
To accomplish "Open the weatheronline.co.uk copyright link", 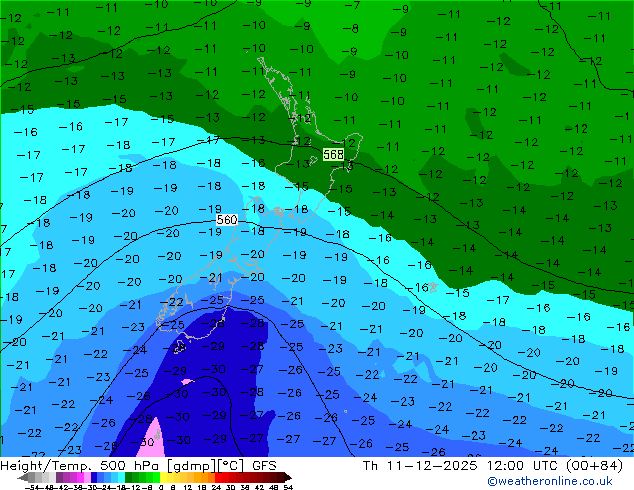I will (x=550, y=481).
